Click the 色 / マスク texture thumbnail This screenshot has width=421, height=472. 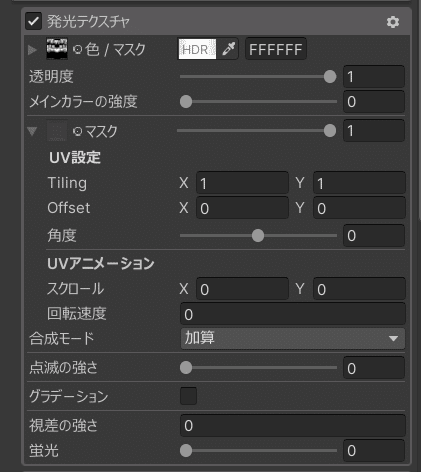pos(57,49)
